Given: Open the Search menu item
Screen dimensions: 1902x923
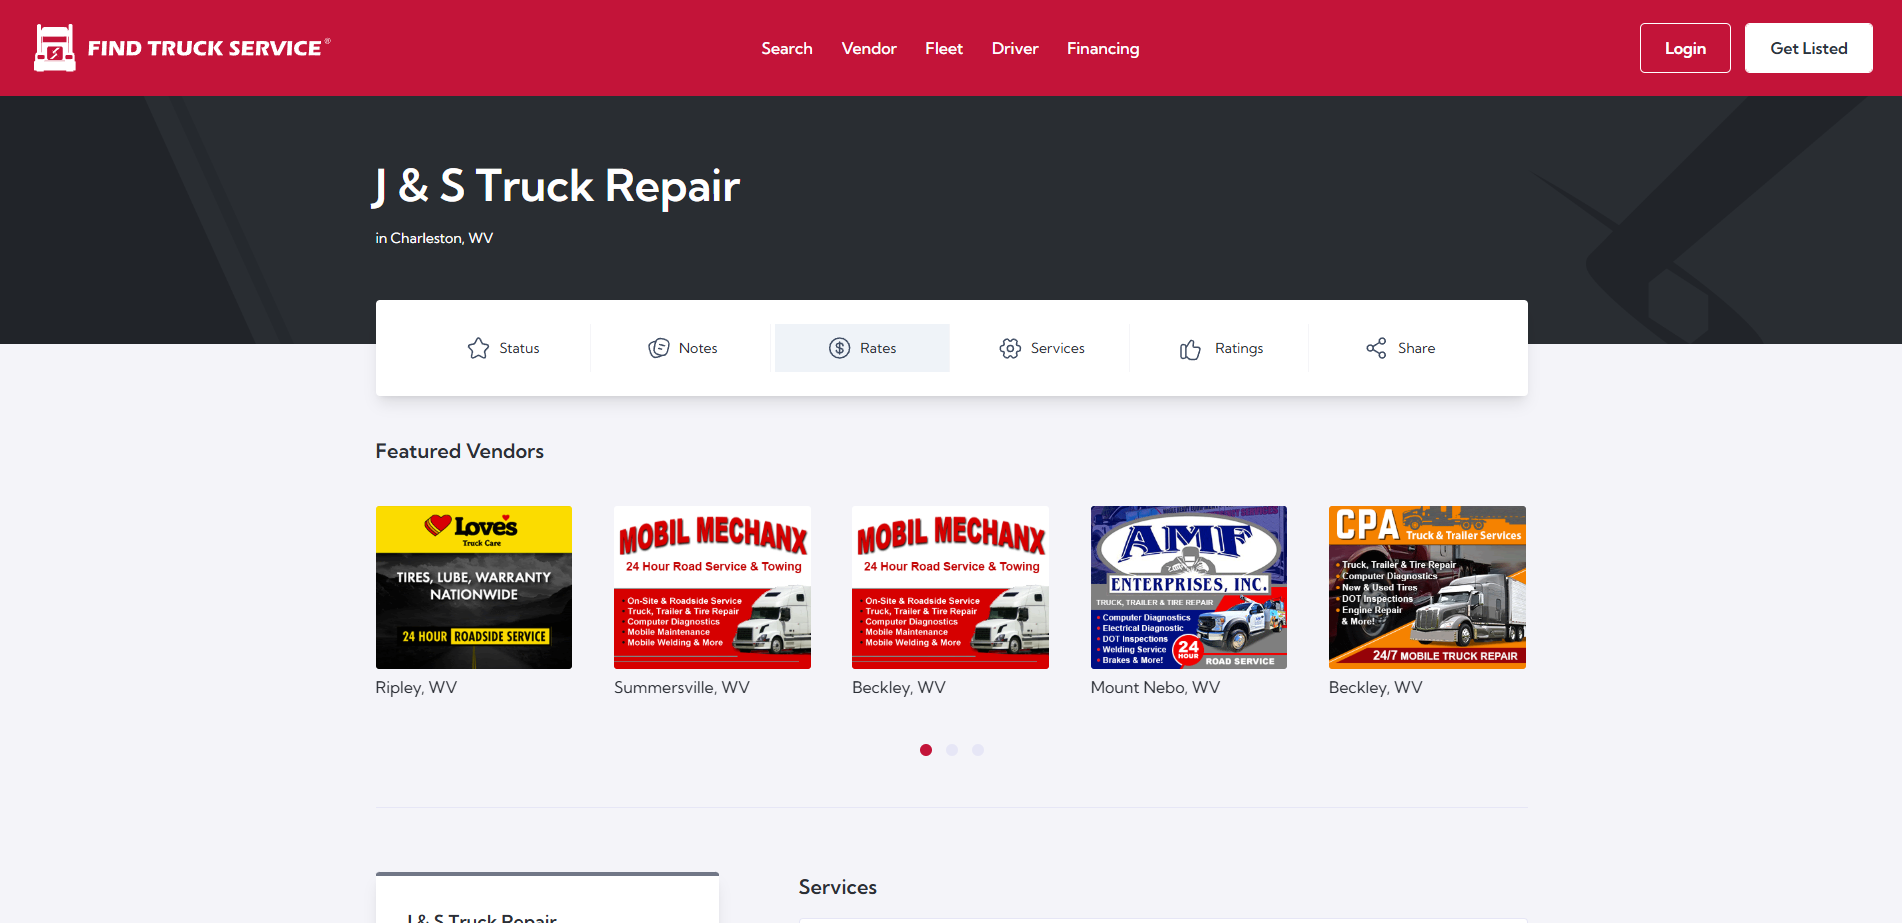Looking at the screenshot, I should (786, 48).
